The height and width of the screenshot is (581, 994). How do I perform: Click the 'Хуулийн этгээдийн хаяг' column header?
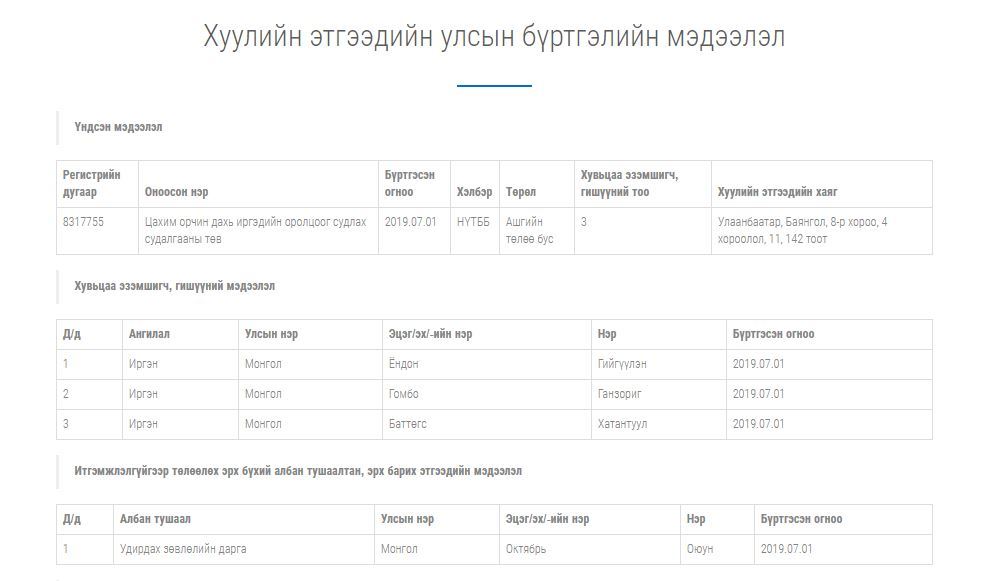[x=777, y=192]
